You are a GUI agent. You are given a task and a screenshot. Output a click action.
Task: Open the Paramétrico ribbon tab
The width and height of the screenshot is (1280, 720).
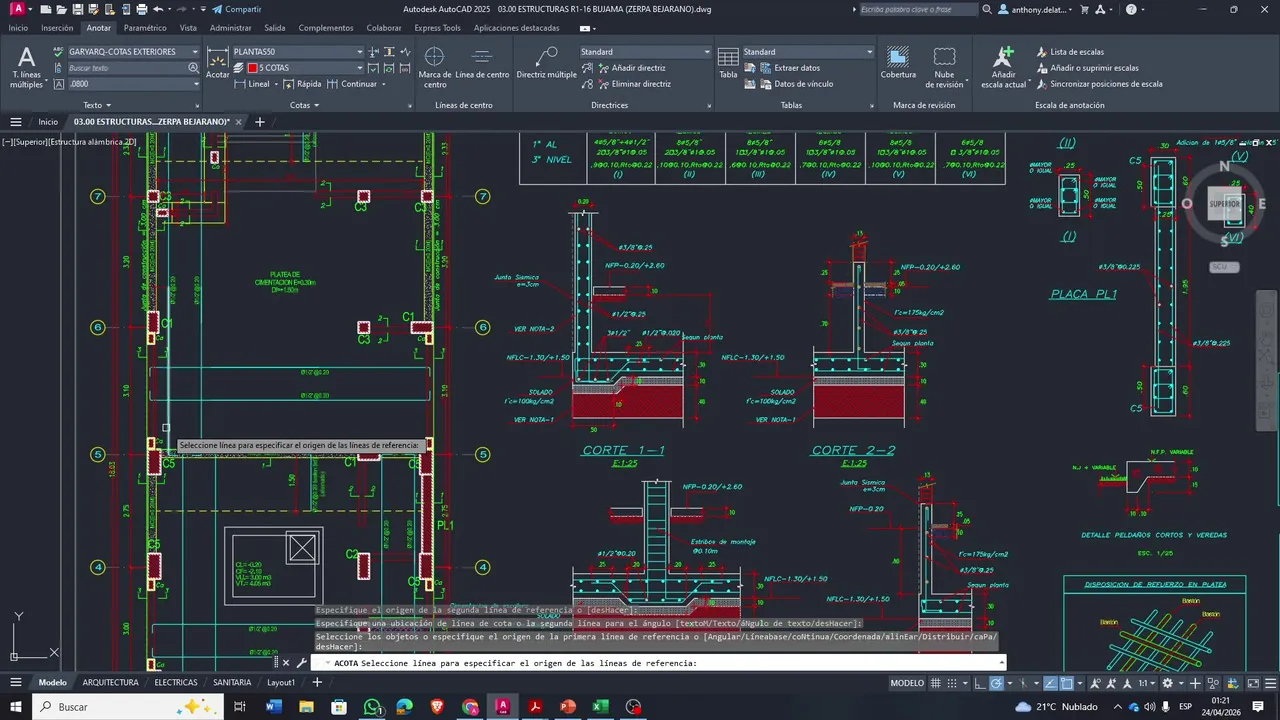[145, 28]
